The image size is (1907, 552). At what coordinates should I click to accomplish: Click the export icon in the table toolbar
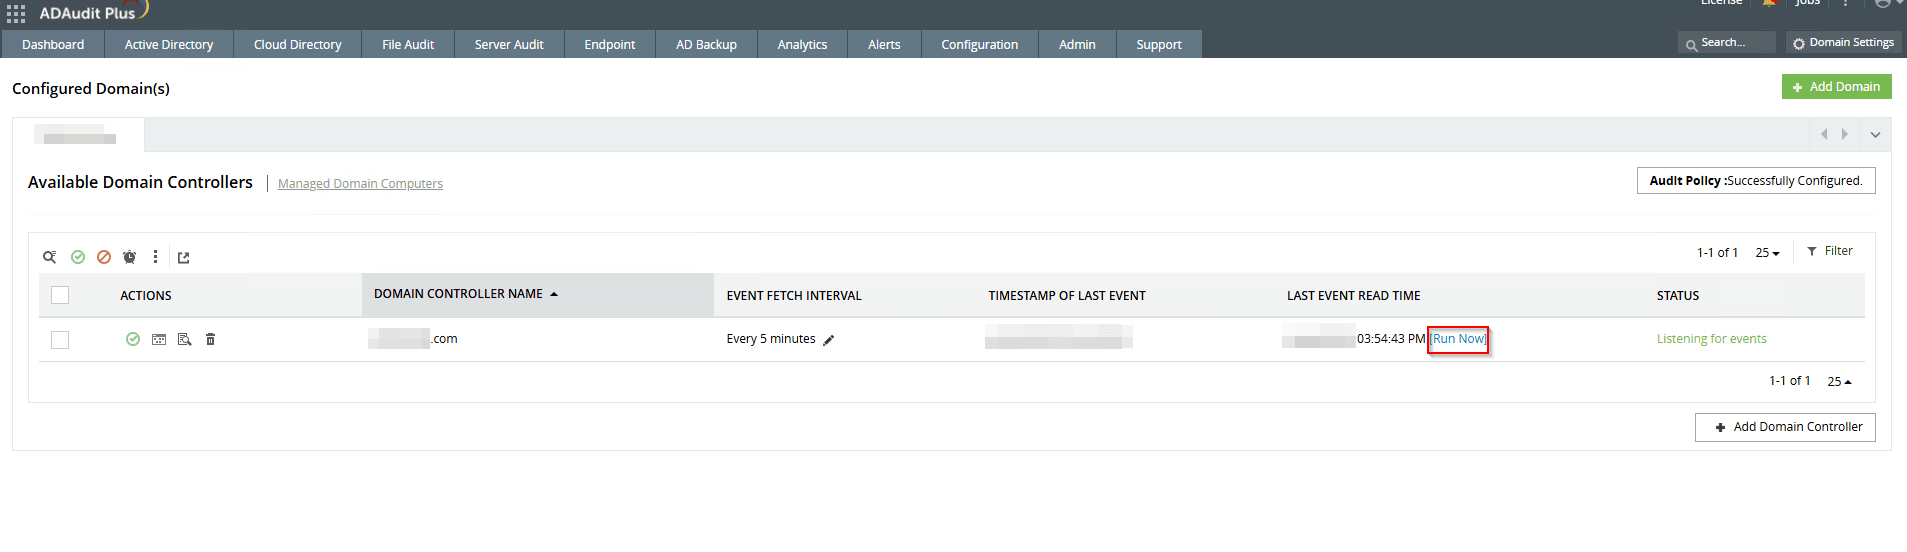click(184, 258)
